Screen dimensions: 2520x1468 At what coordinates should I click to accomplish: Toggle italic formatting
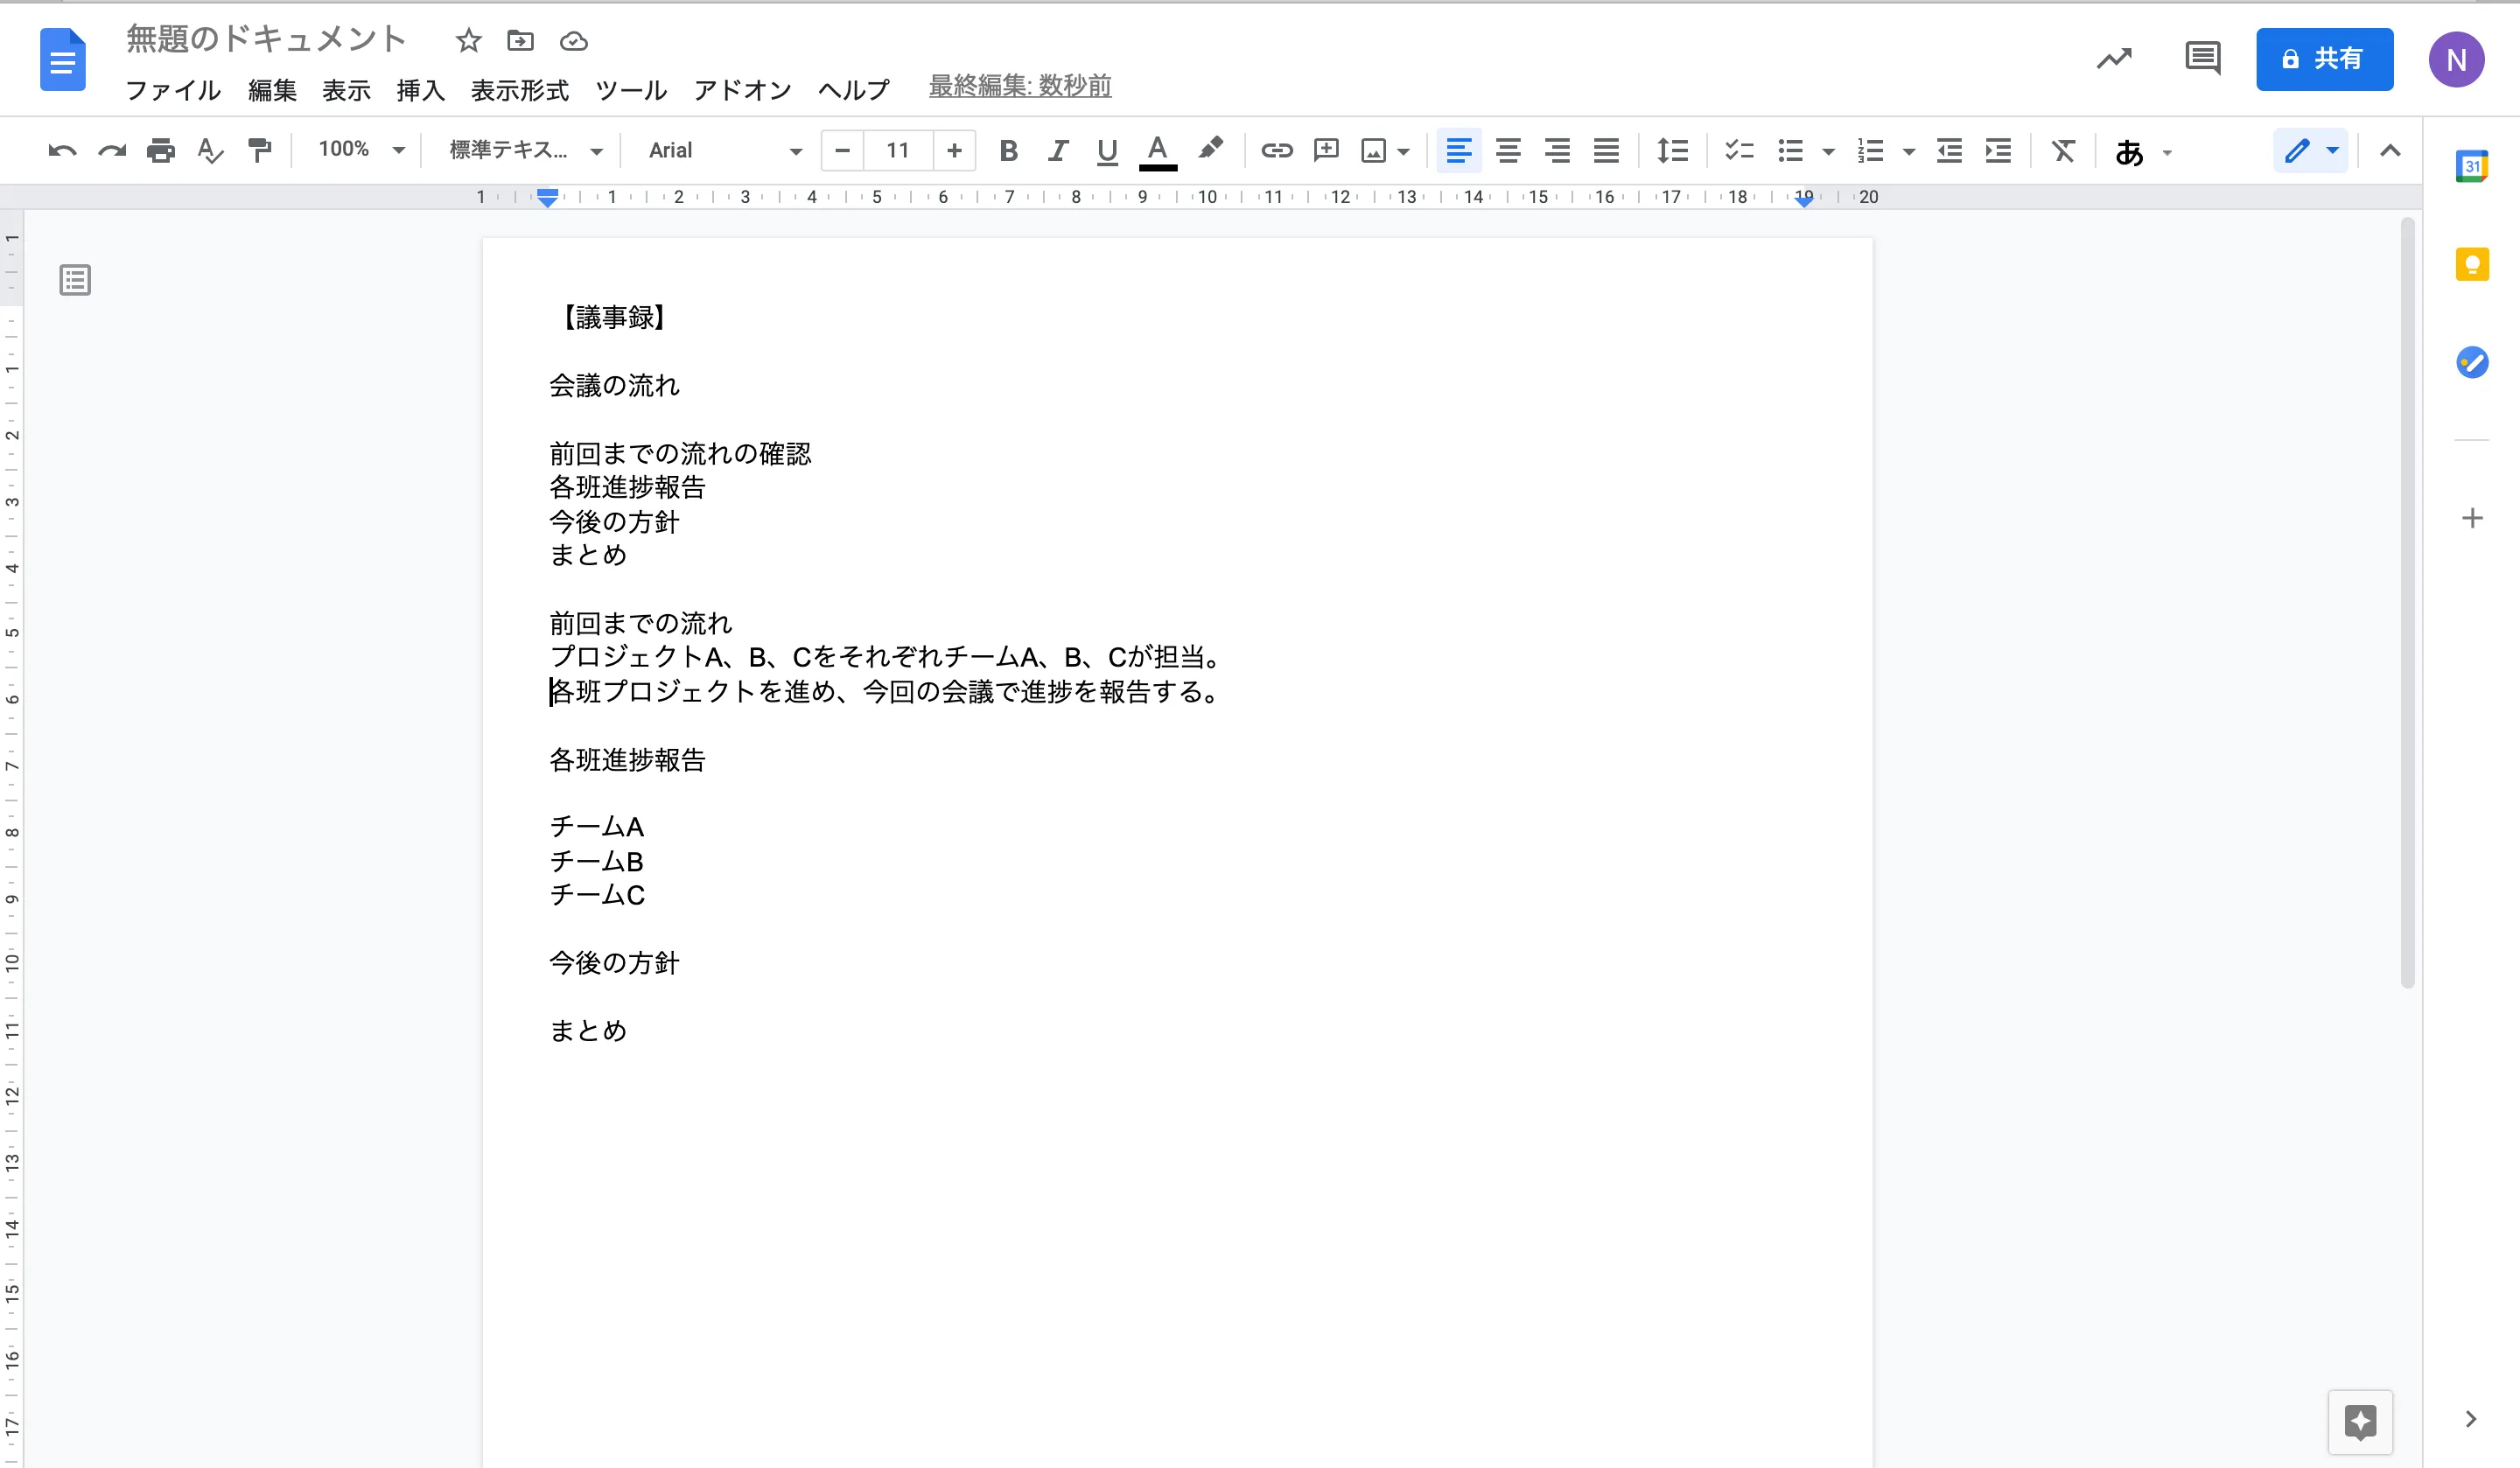click(x=1057, y=151)
